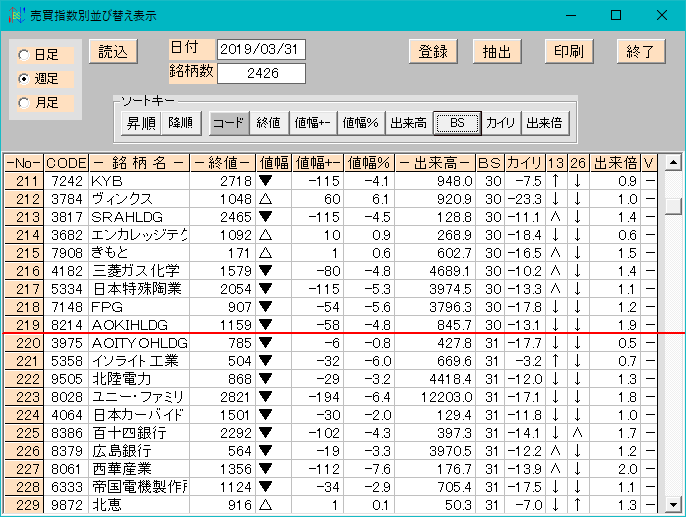Click the 西華産業 stock name
The height and width of the screenshot is (517, 686).
point(122,469)
